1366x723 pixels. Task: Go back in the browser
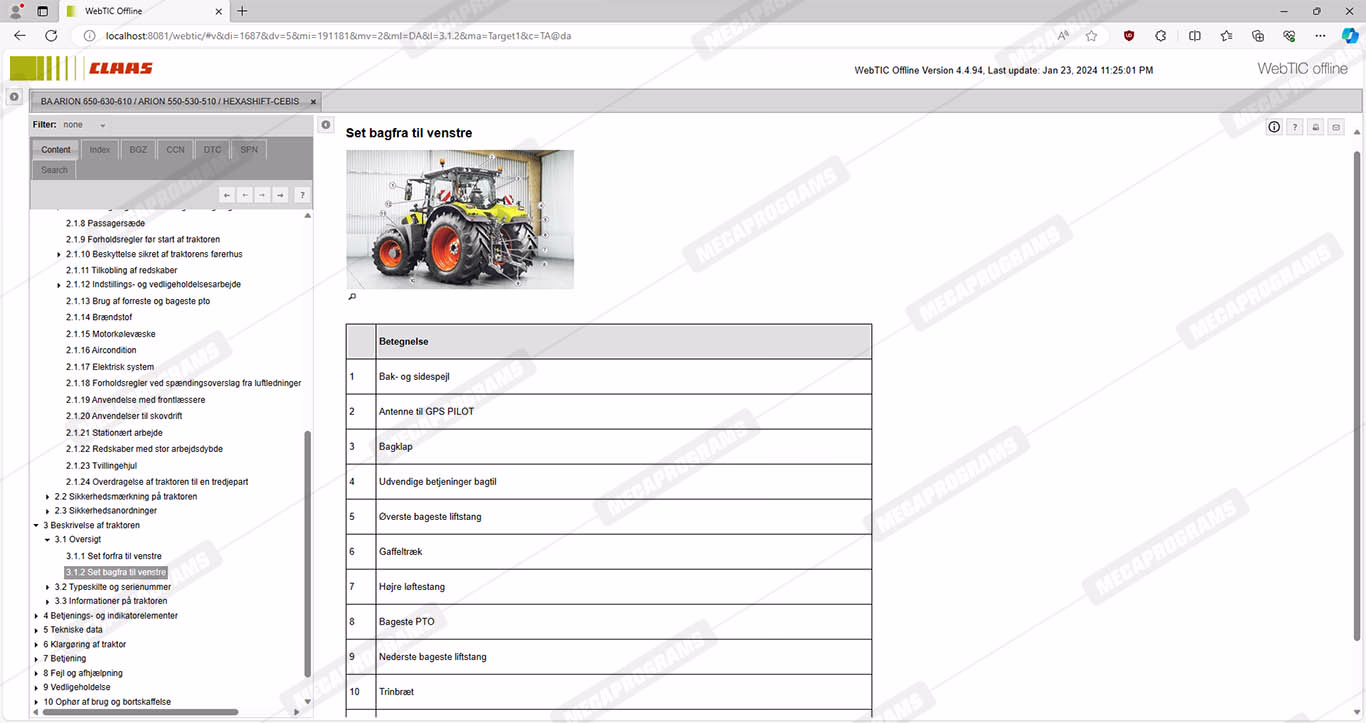point(20,35)
